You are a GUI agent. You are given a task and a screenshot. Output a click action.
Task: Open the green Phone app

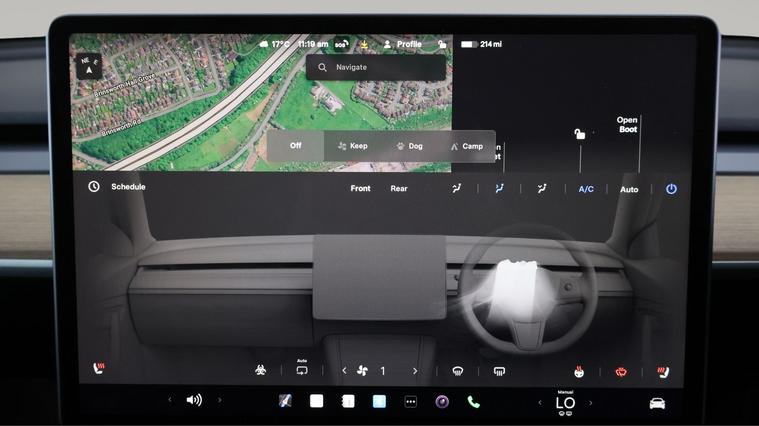[x=473, y=402]
